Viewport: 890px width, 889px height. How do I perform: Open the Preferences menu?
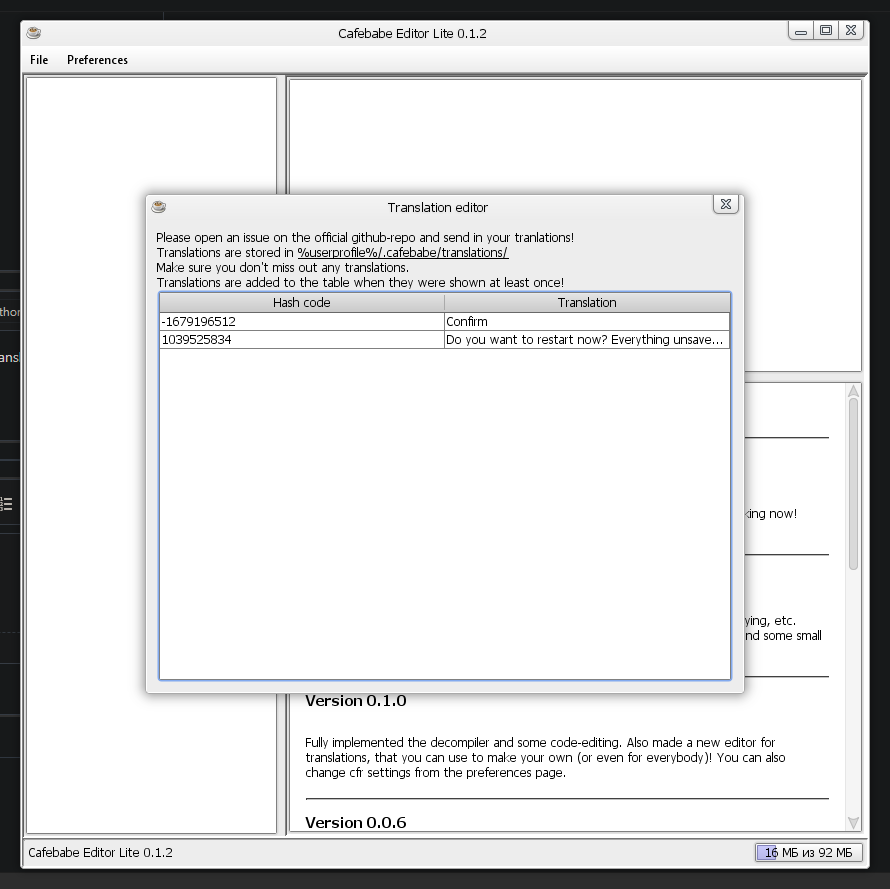[x=97, y=60]
